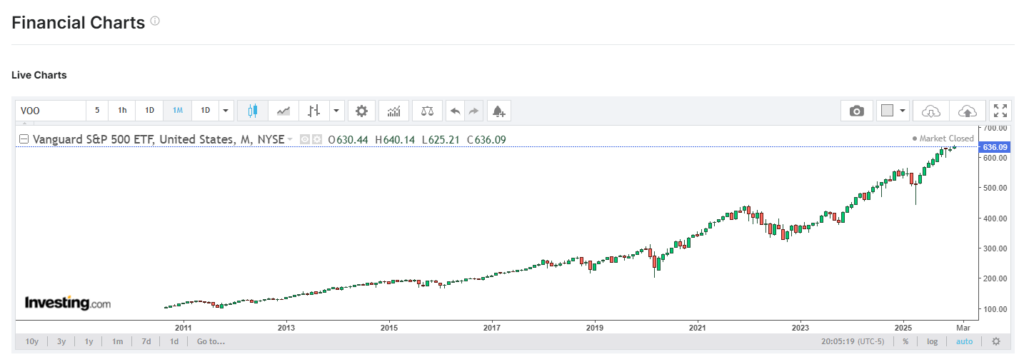The height and width of the screenshot is (362, 1024).
Task: Click the Financial Charts heading
Action: [x=78, y=23]
